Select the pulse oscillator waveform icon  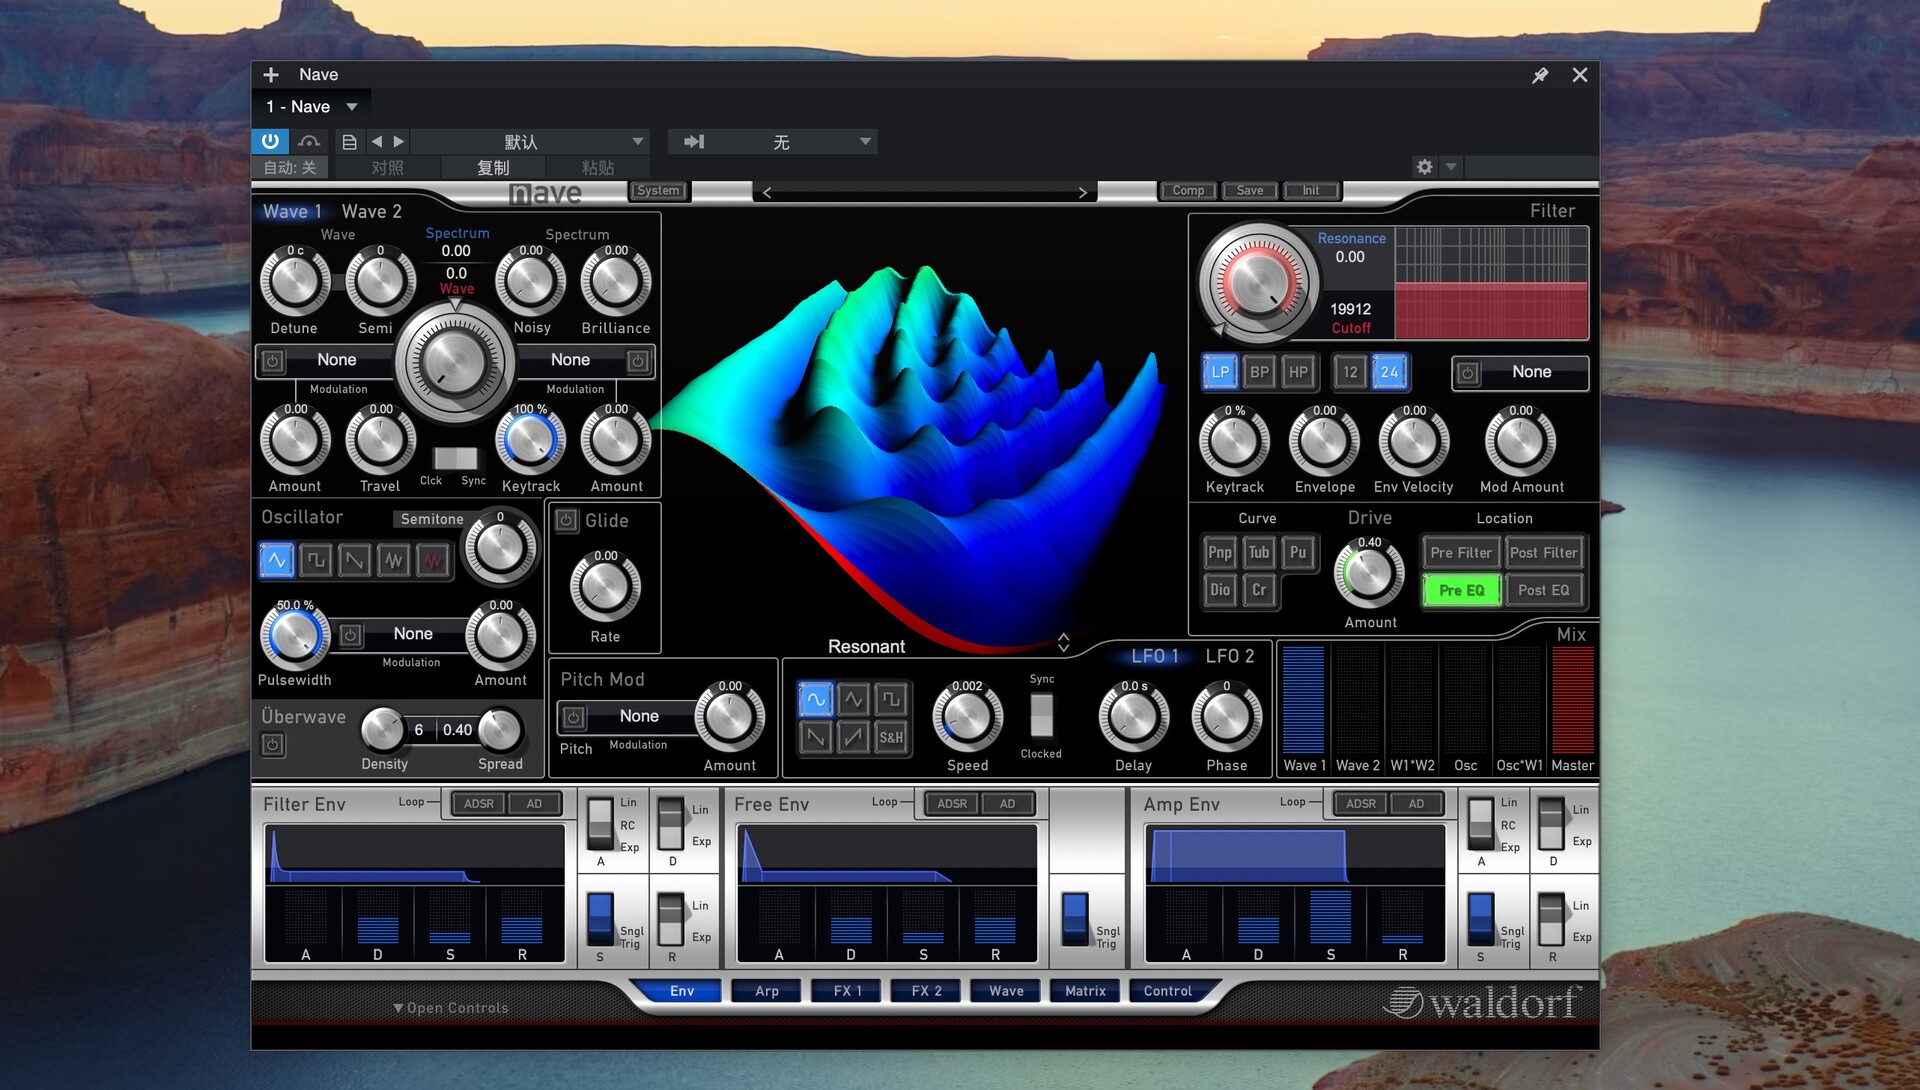point(316,560)
